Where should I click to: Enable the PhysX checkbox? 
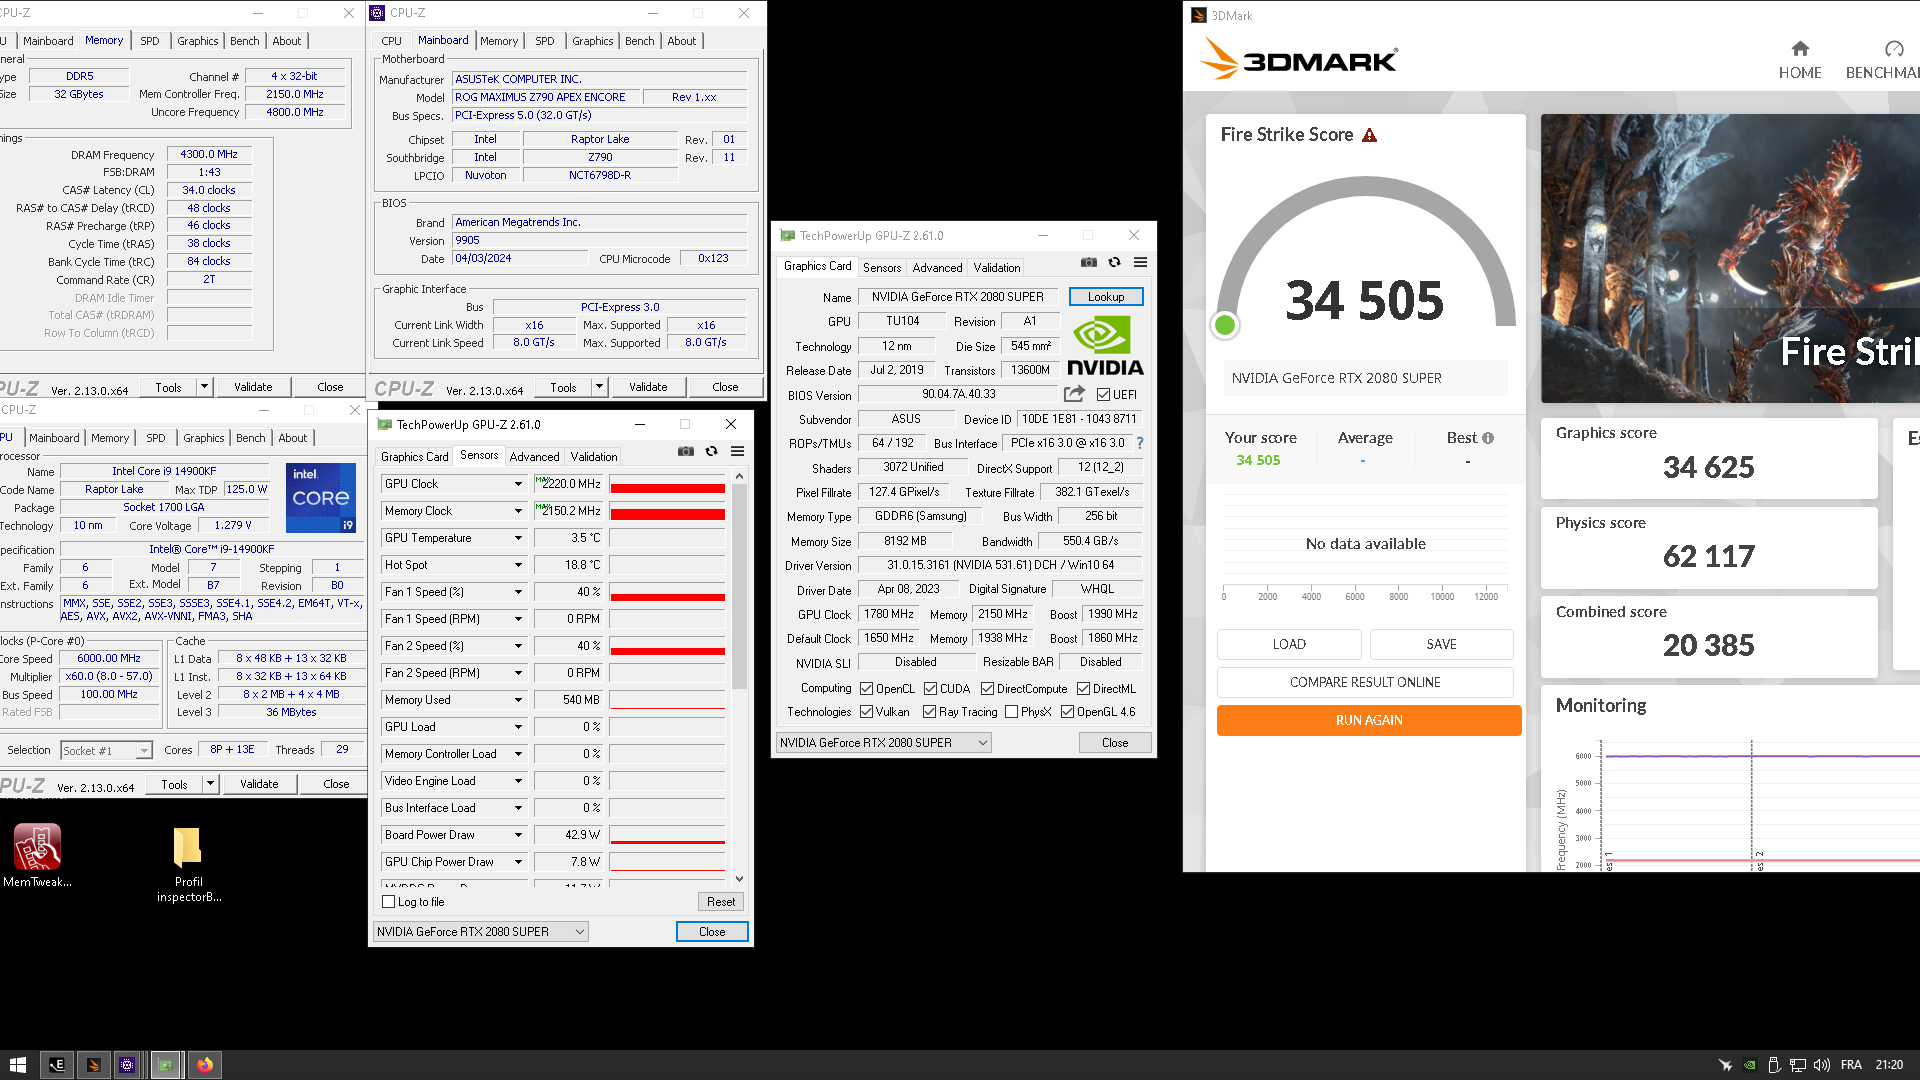(1011, 711)
